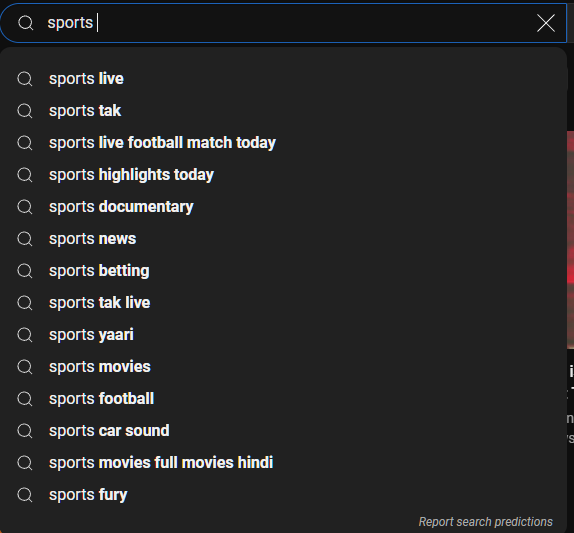Select the 'sports live' suggestion
This screenshot has height=533, width=574.
tap(283, 79)
